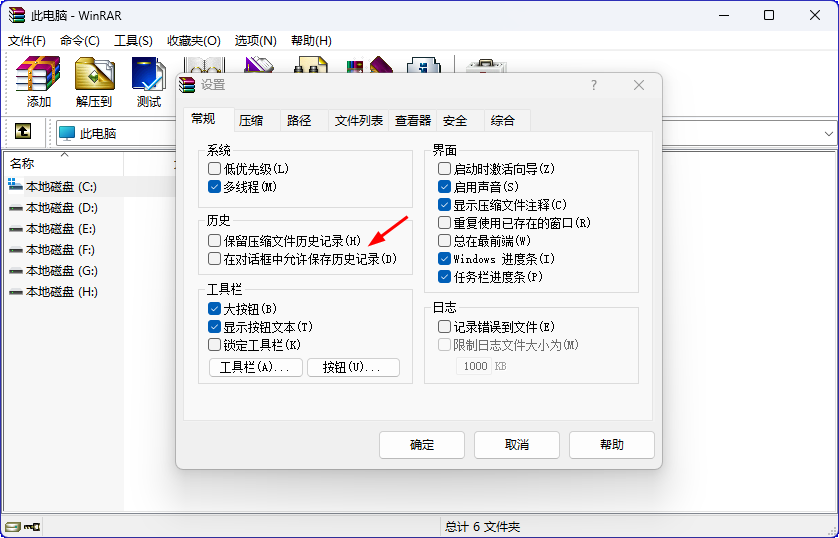
Task: Toggle 在对话框中允许保存历史记录(D)
Action: [x=214, y=259]
